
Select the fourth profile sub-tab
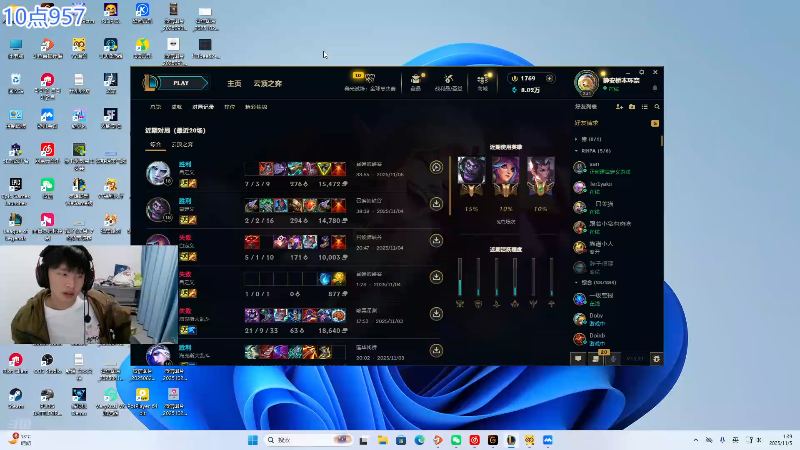[x=230, y=107]
